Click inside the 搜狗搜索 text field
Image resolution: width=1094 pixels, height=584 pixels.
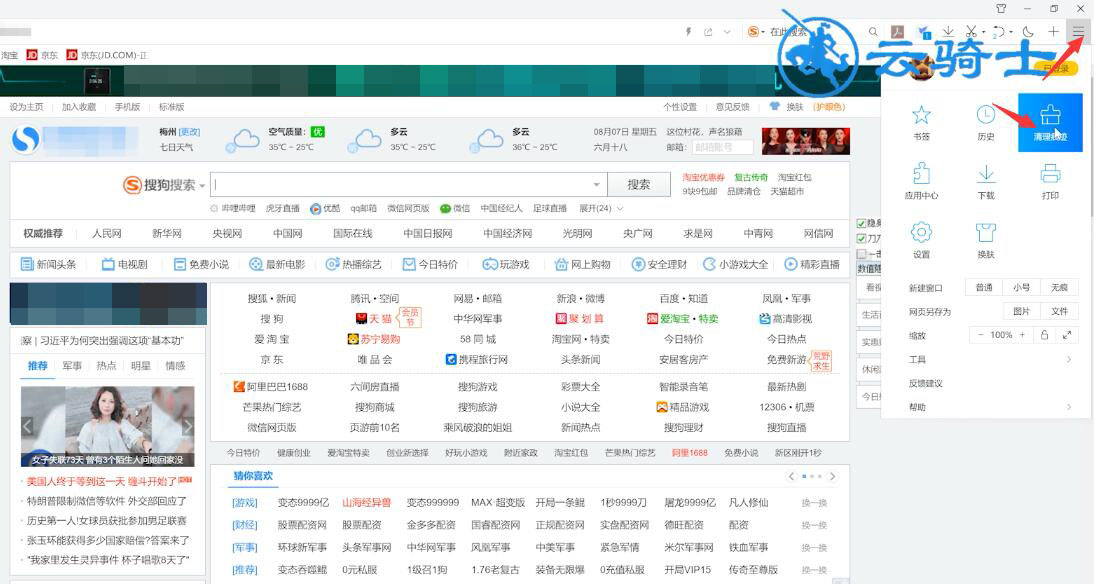tap(408, 184)
